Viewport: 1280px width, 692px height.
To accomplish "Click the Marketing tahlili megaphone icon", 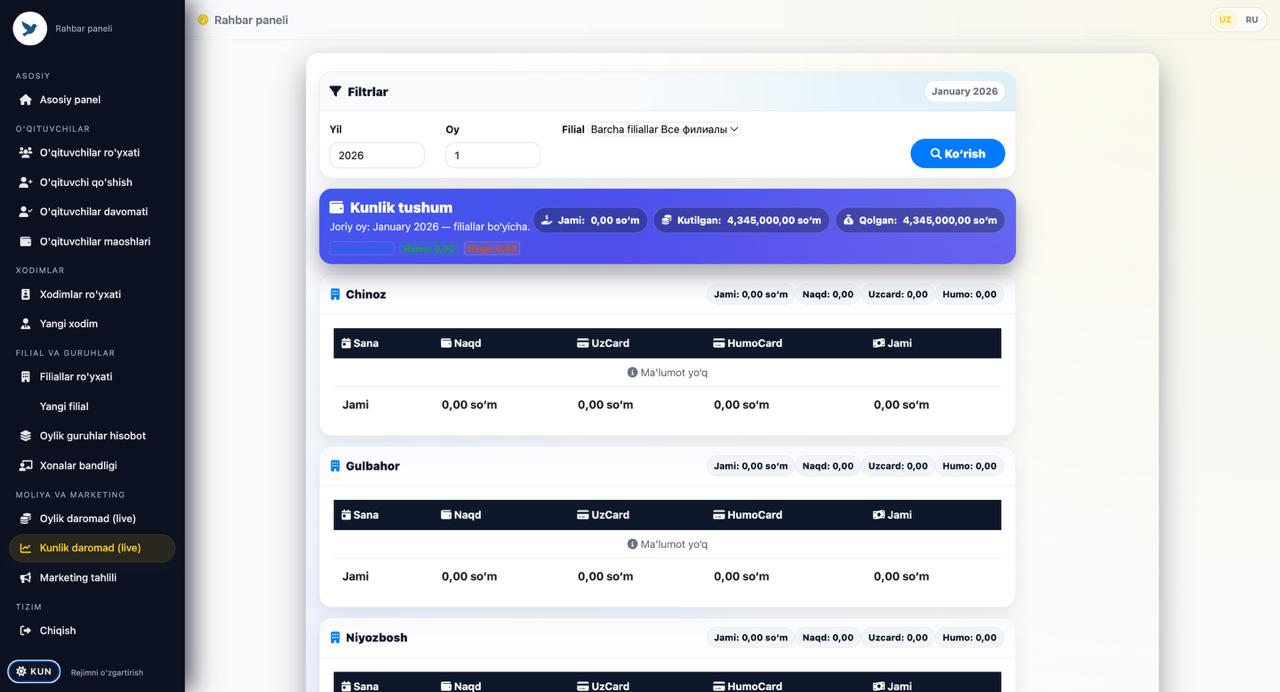I will coord(26,578).
